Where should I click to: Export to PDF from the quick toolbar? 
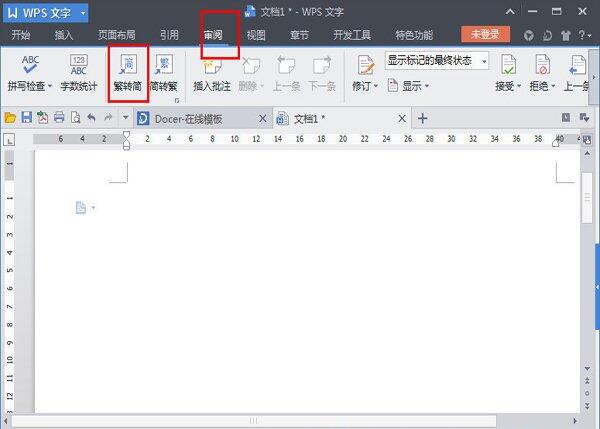(42, 117)
